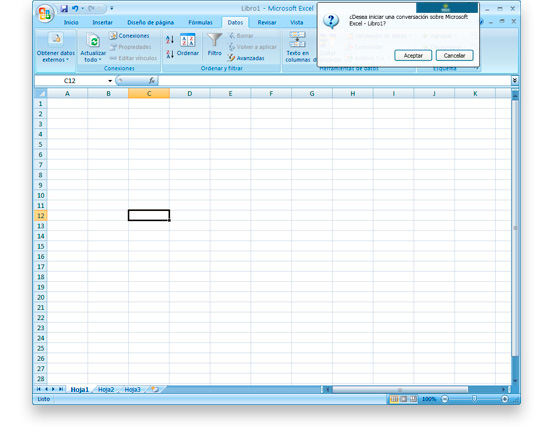This screenshot has width=557, height=441.
Task: Zoom out with the minus button
Action: point(445,399)
